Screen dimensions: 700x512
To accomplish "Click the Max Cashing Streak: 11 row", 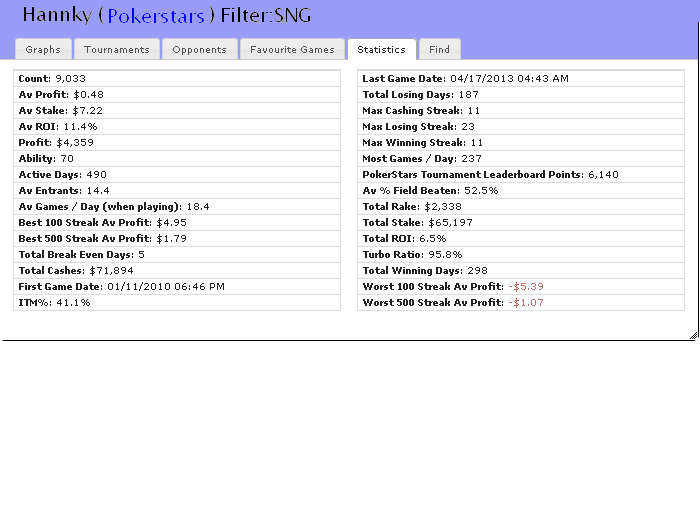I will (x=521, y=111).
